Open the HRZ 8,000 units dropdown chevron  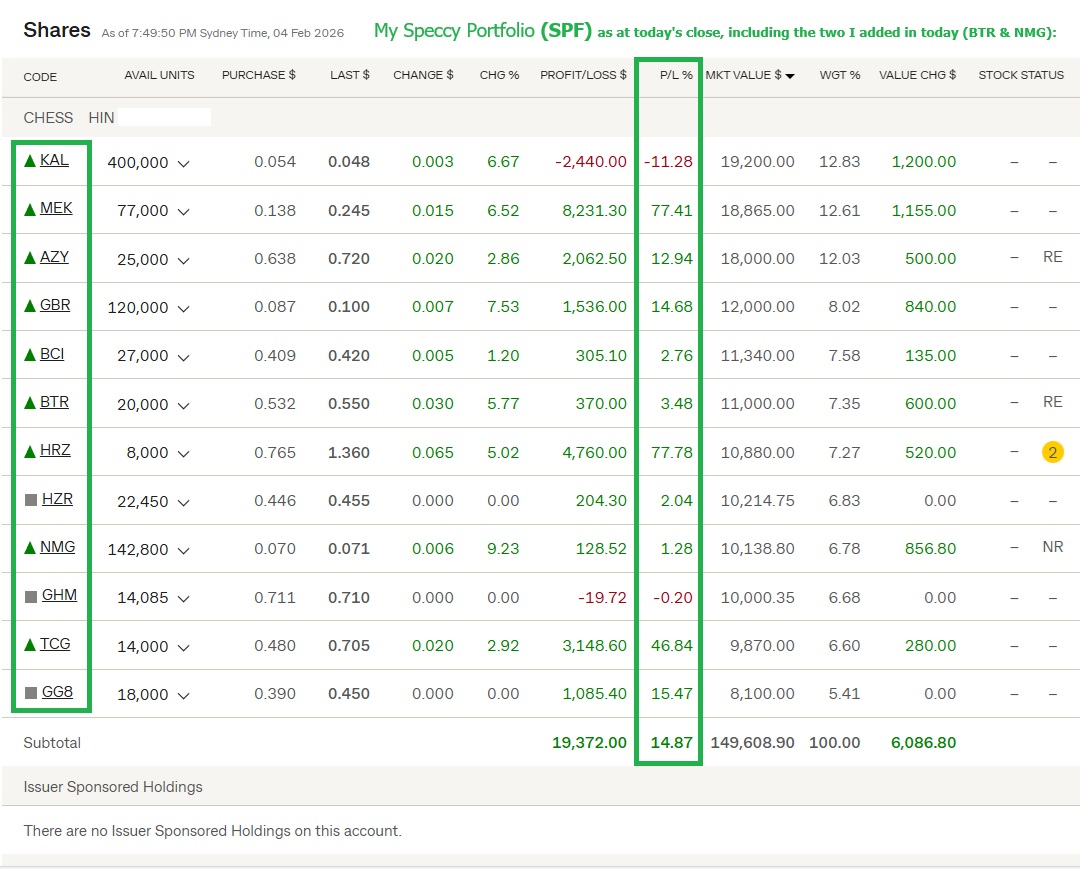183,453
